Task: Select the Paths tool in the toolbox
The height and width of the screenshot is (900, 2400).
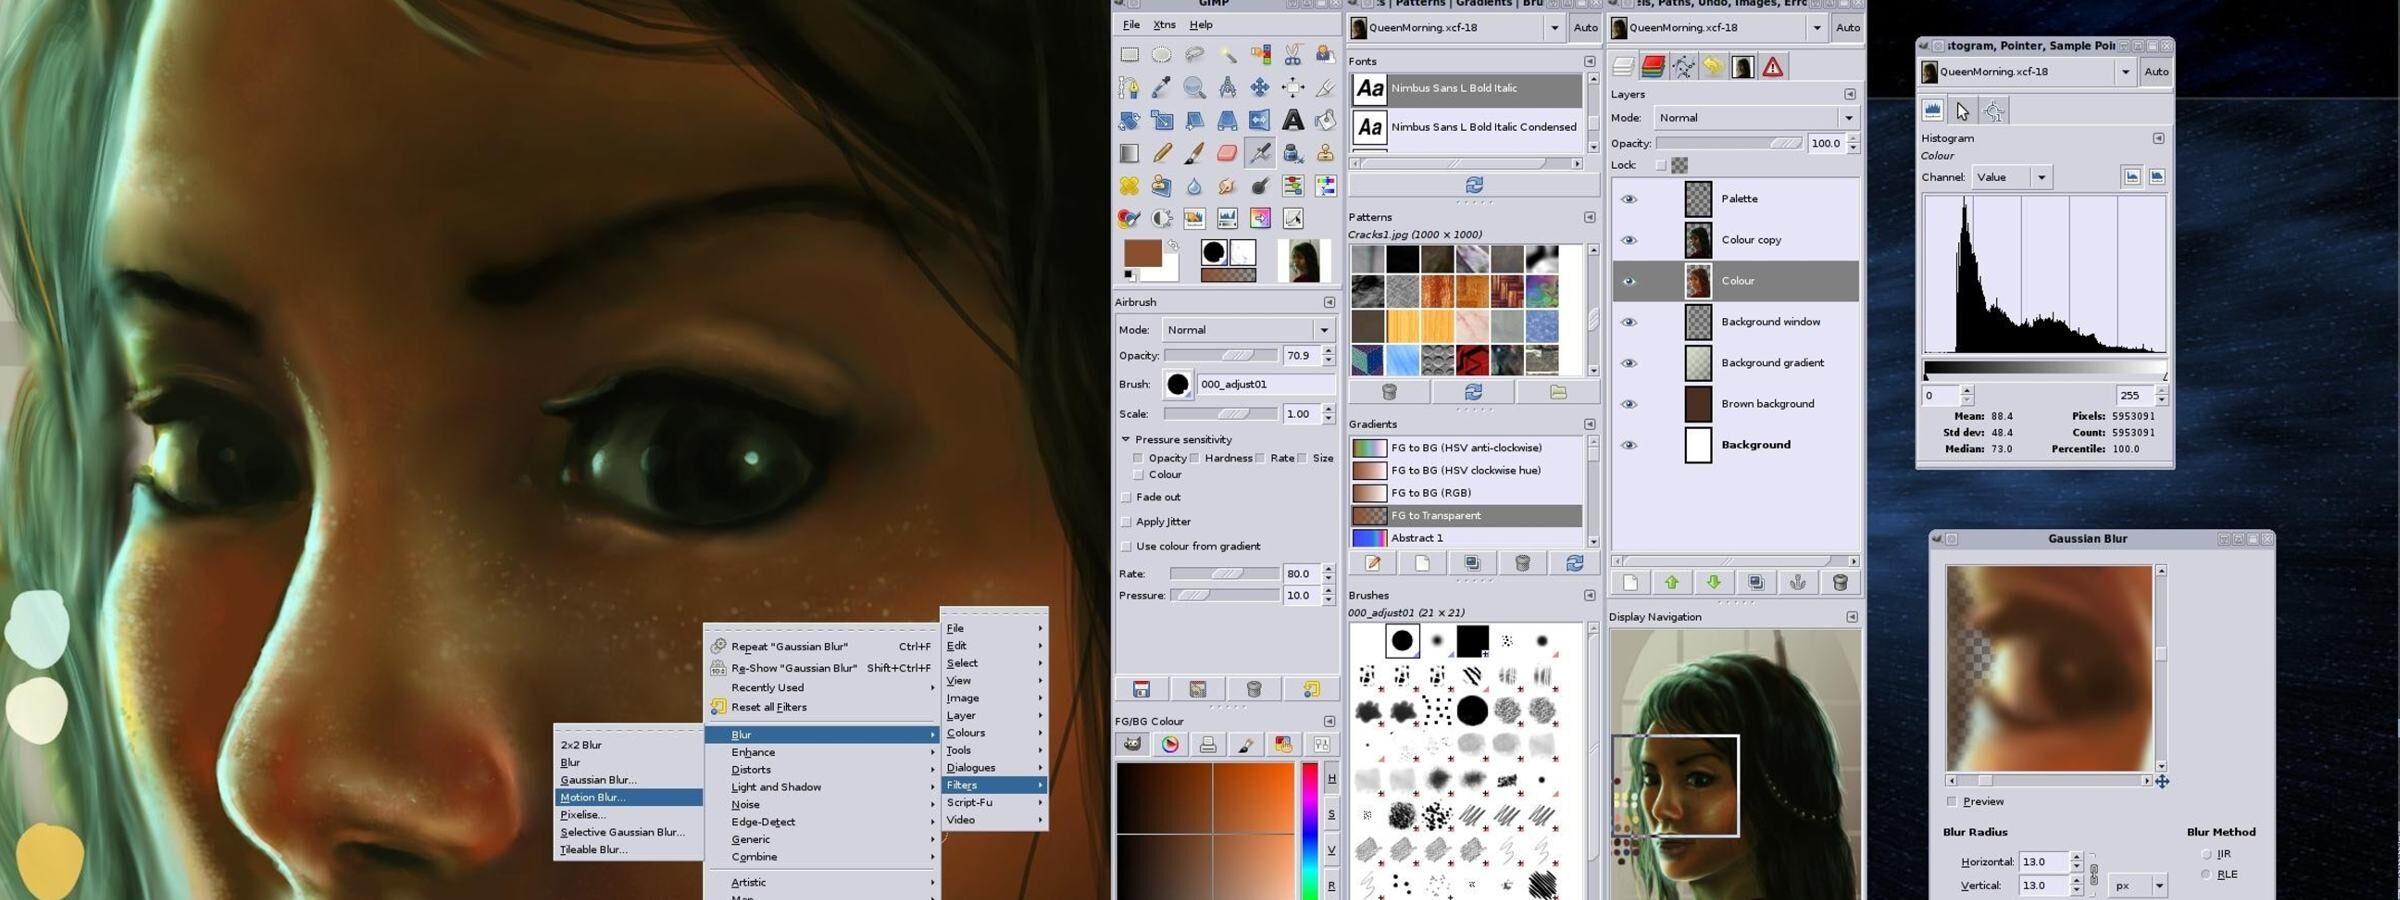Action: [x=1130, y=88]
